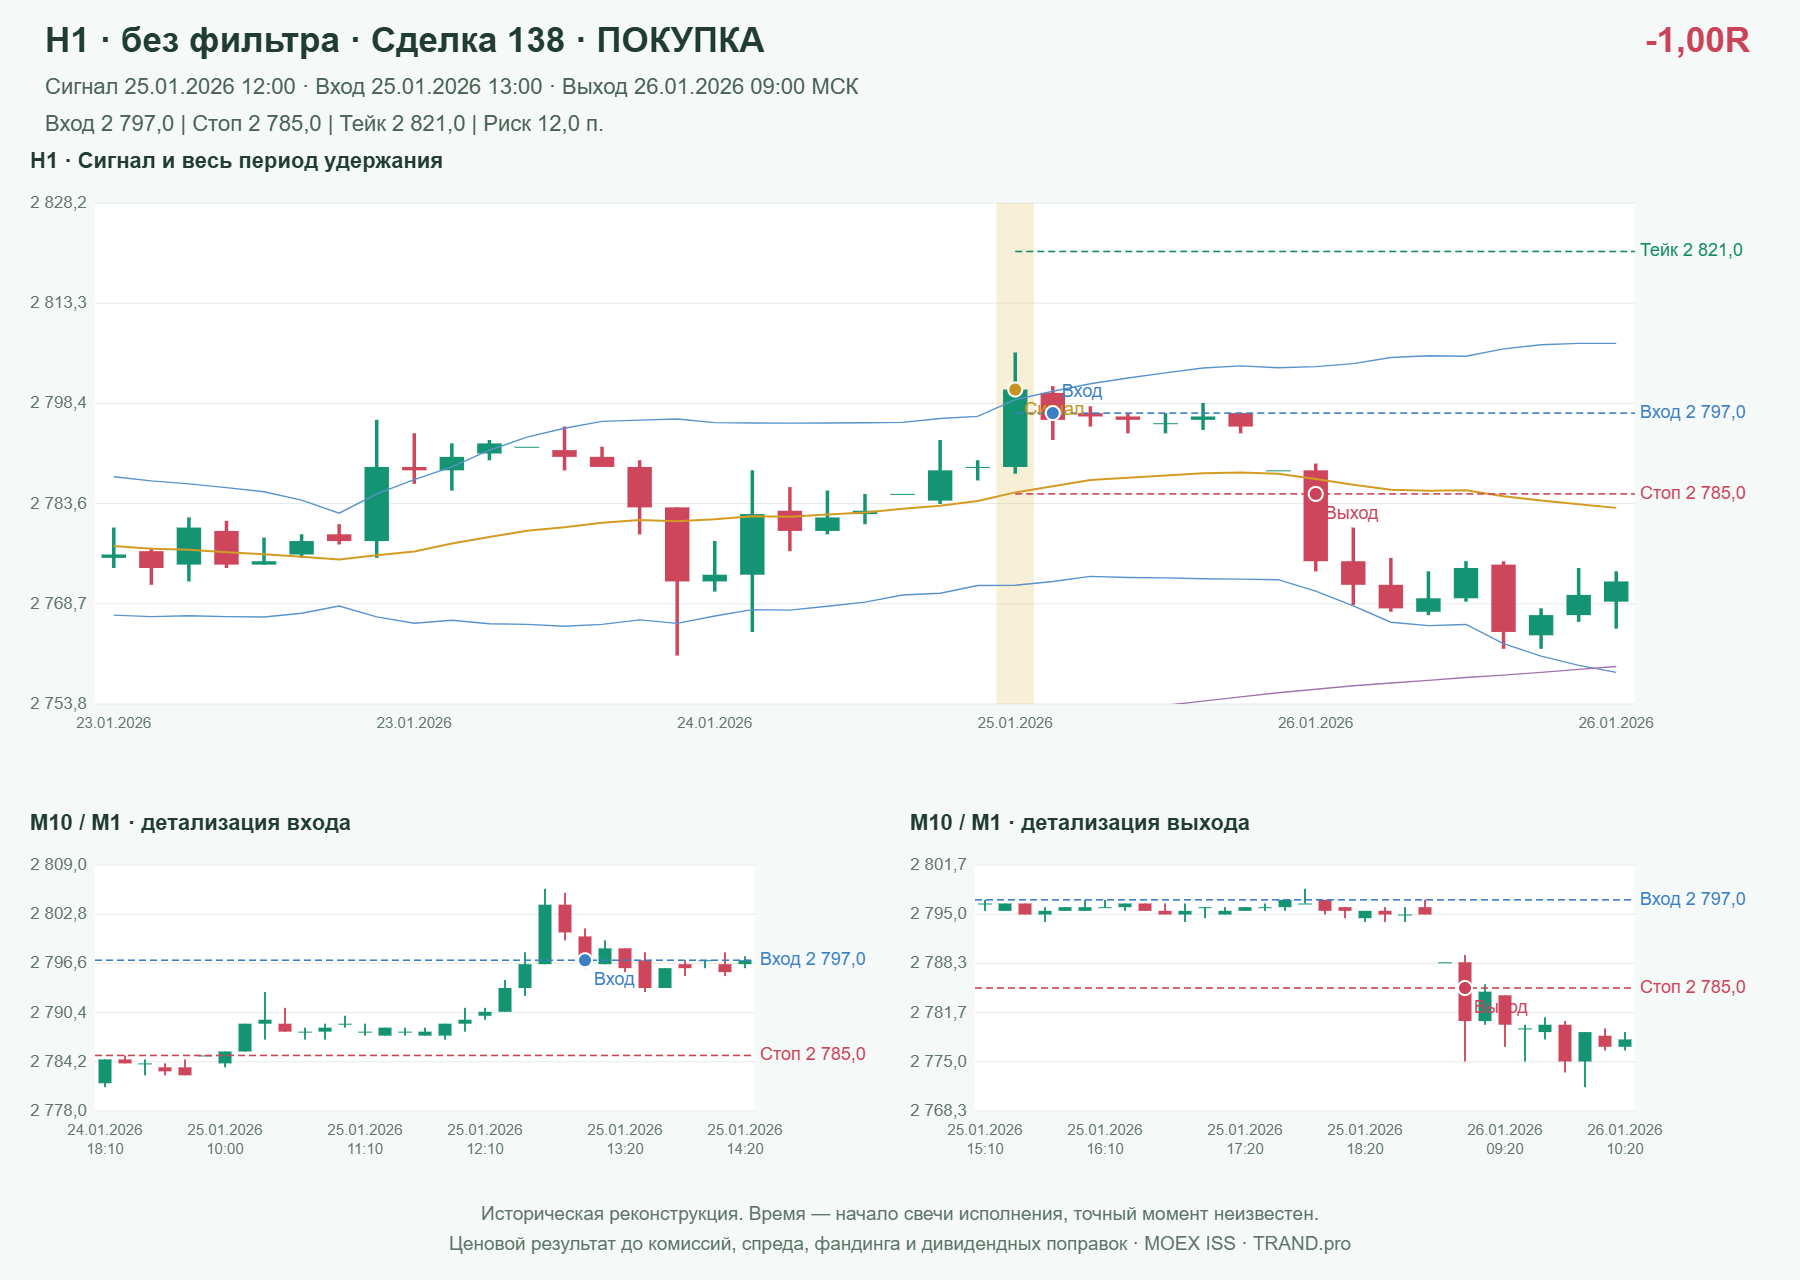Click the y-axis value '2 753,8'
The width and height of the screenshot is (1800, 1280).
[58, 704]
